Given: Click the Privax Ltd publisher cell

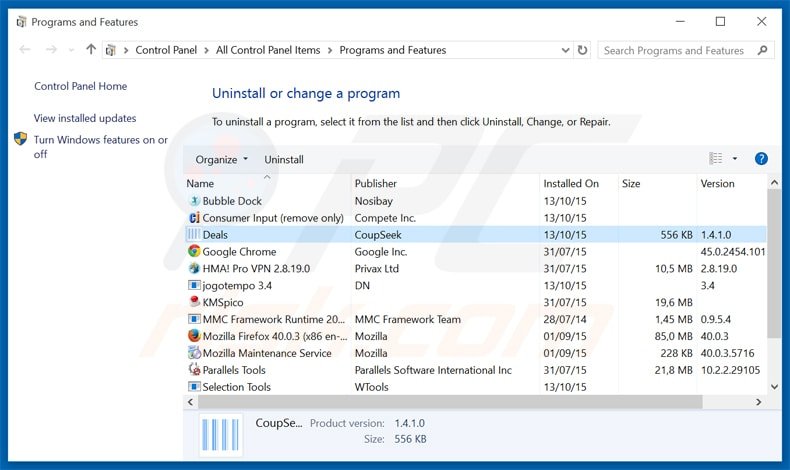Looking at the screenshot, I should pyautogui.click(x=376, y=268).
